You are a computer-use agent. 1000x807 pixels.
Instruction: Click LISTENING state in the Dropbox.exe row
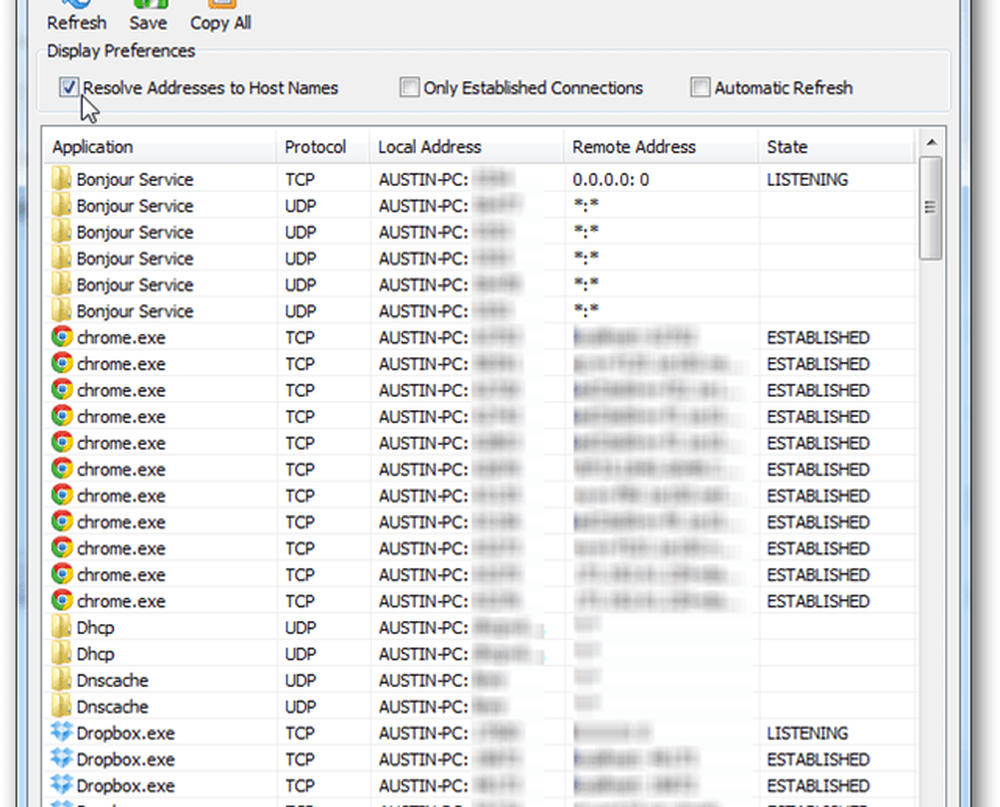click(807, 734)
